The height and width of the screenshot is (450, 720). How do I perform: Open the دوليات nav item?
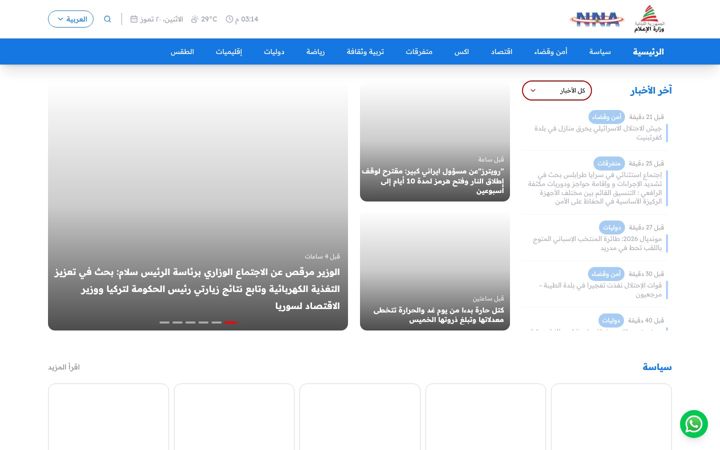point(274,52)
